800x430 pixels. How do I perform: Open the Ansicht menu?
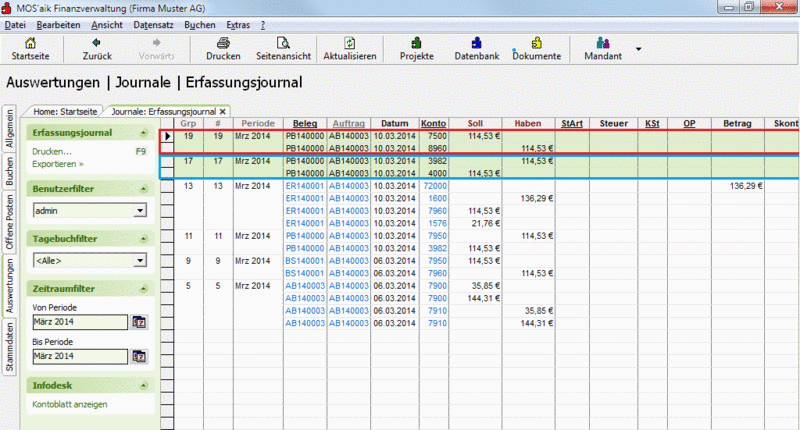click(107, 25)
